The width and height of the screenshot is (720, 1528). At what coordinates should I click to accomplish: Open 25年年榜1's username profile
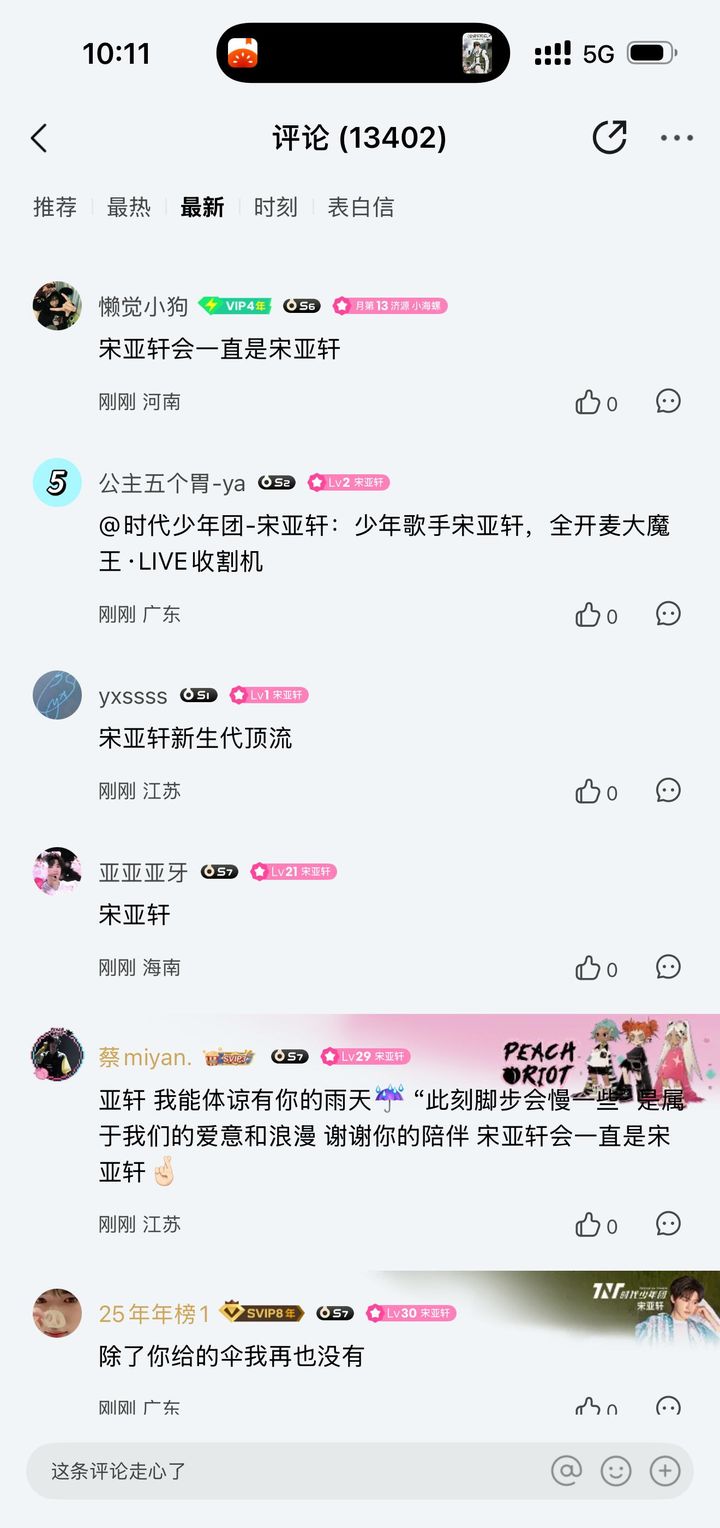(x=154, y=1313)
